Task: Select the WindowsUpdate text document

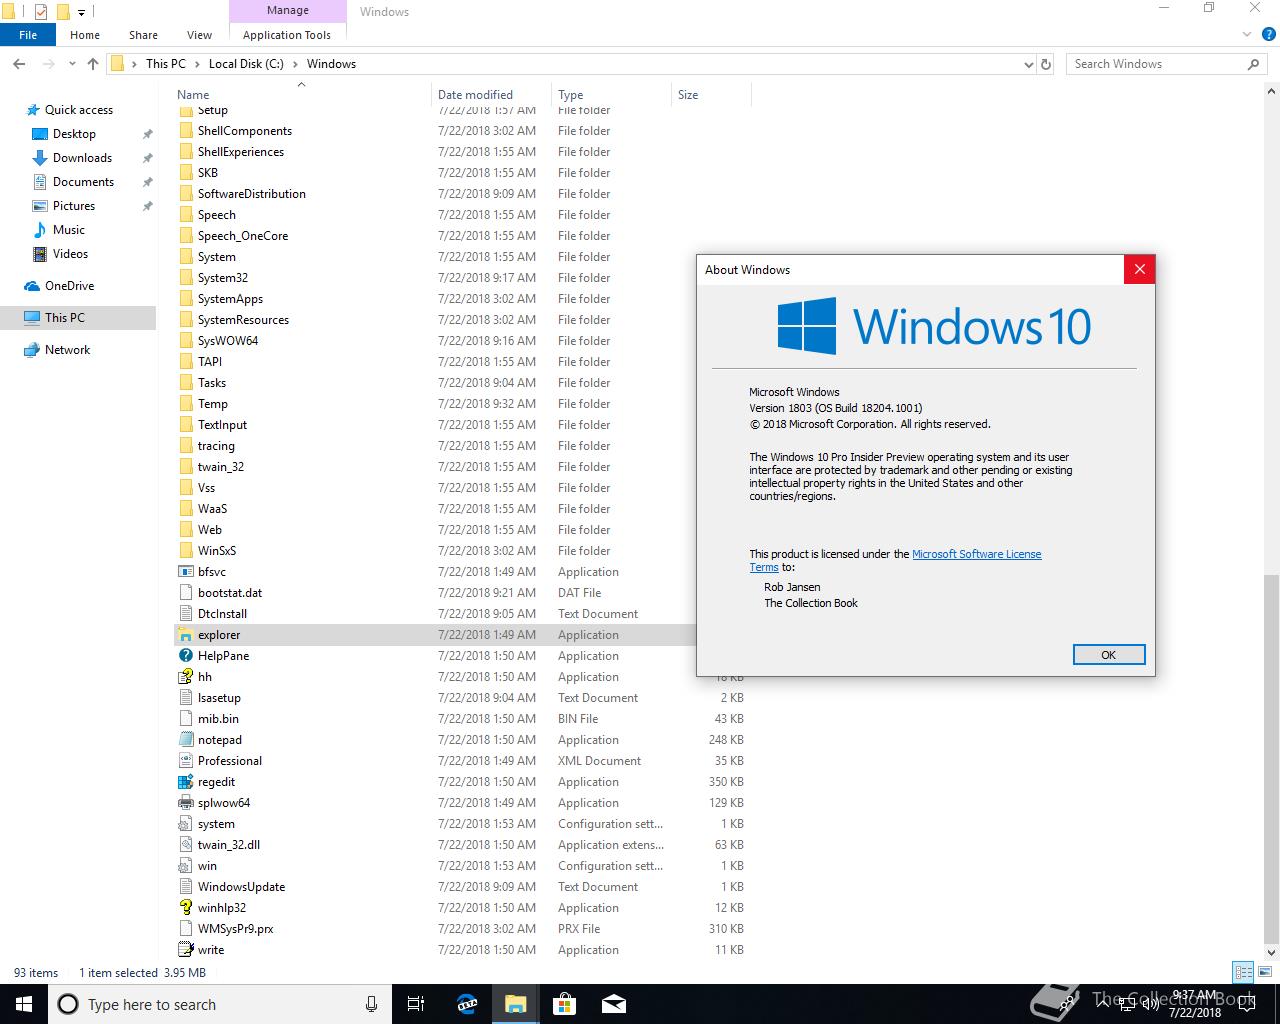Action: [241, 887]
